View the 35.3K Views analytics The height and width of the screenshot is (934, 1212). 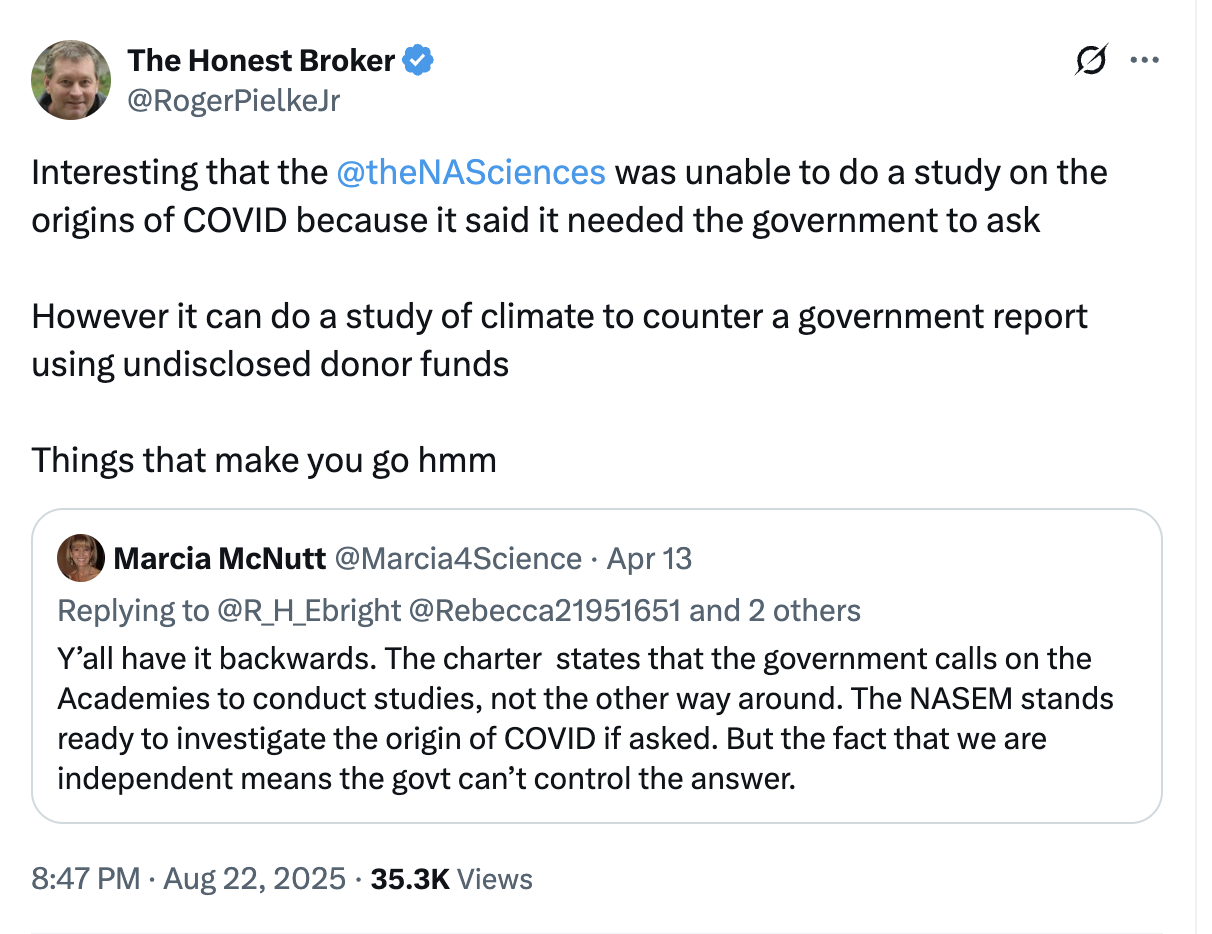451,879
